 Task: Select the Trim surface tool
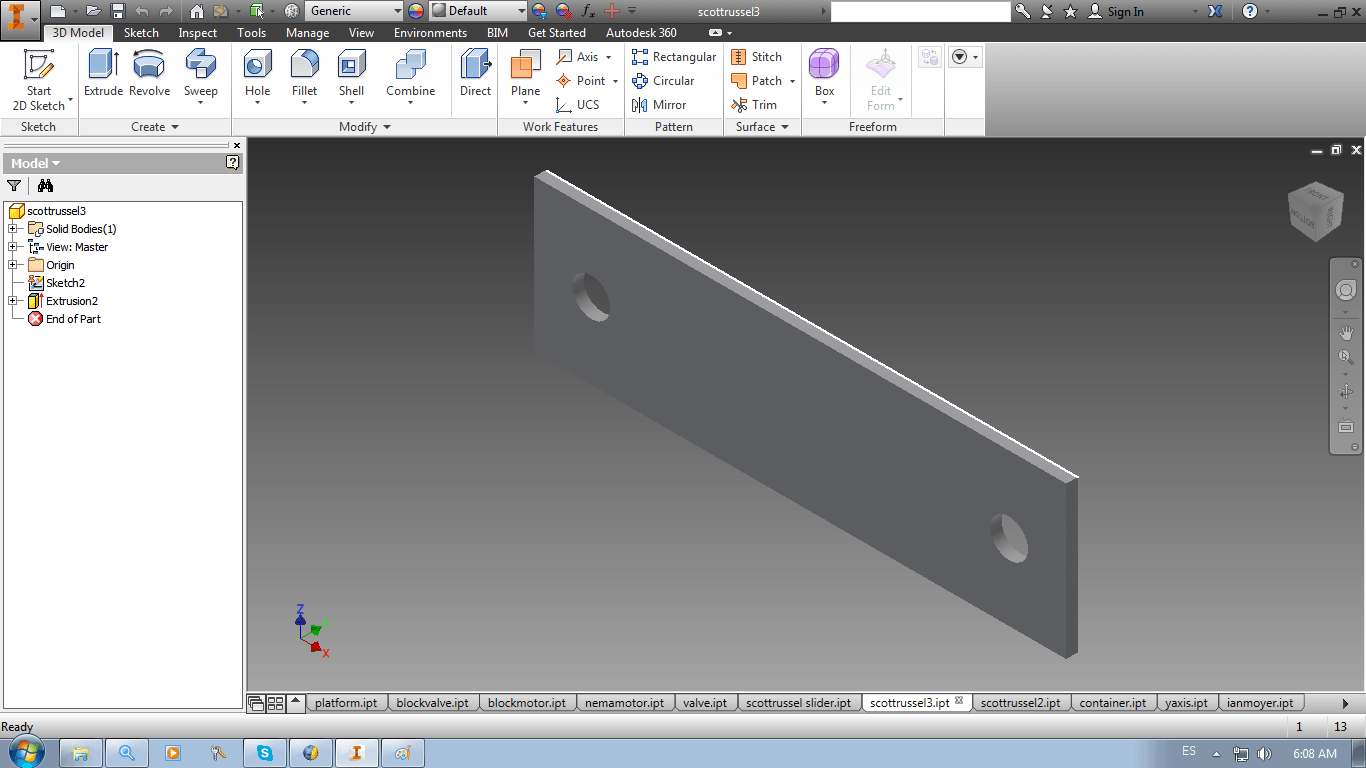coord(754,105)
